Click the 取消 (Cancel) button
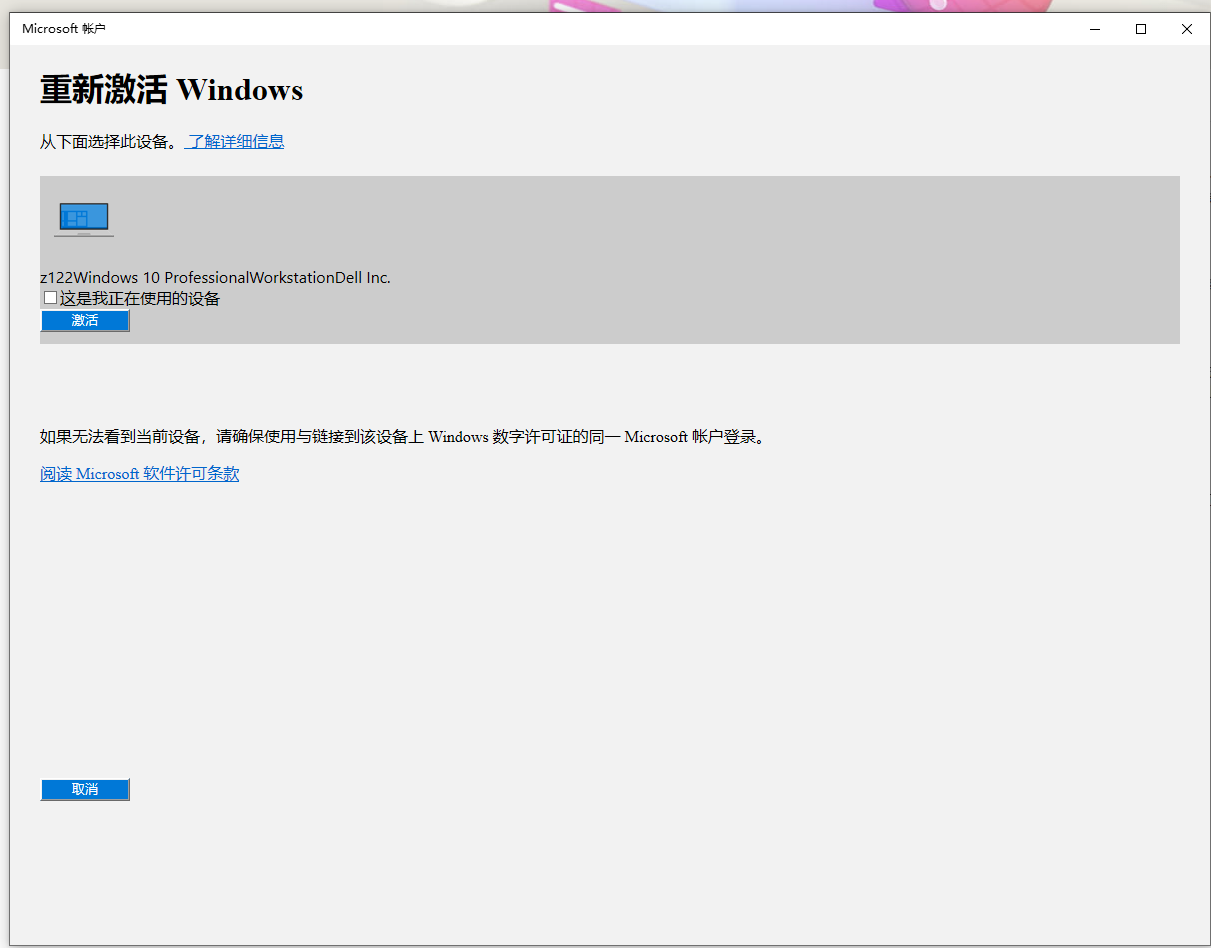 click(85, 790)
